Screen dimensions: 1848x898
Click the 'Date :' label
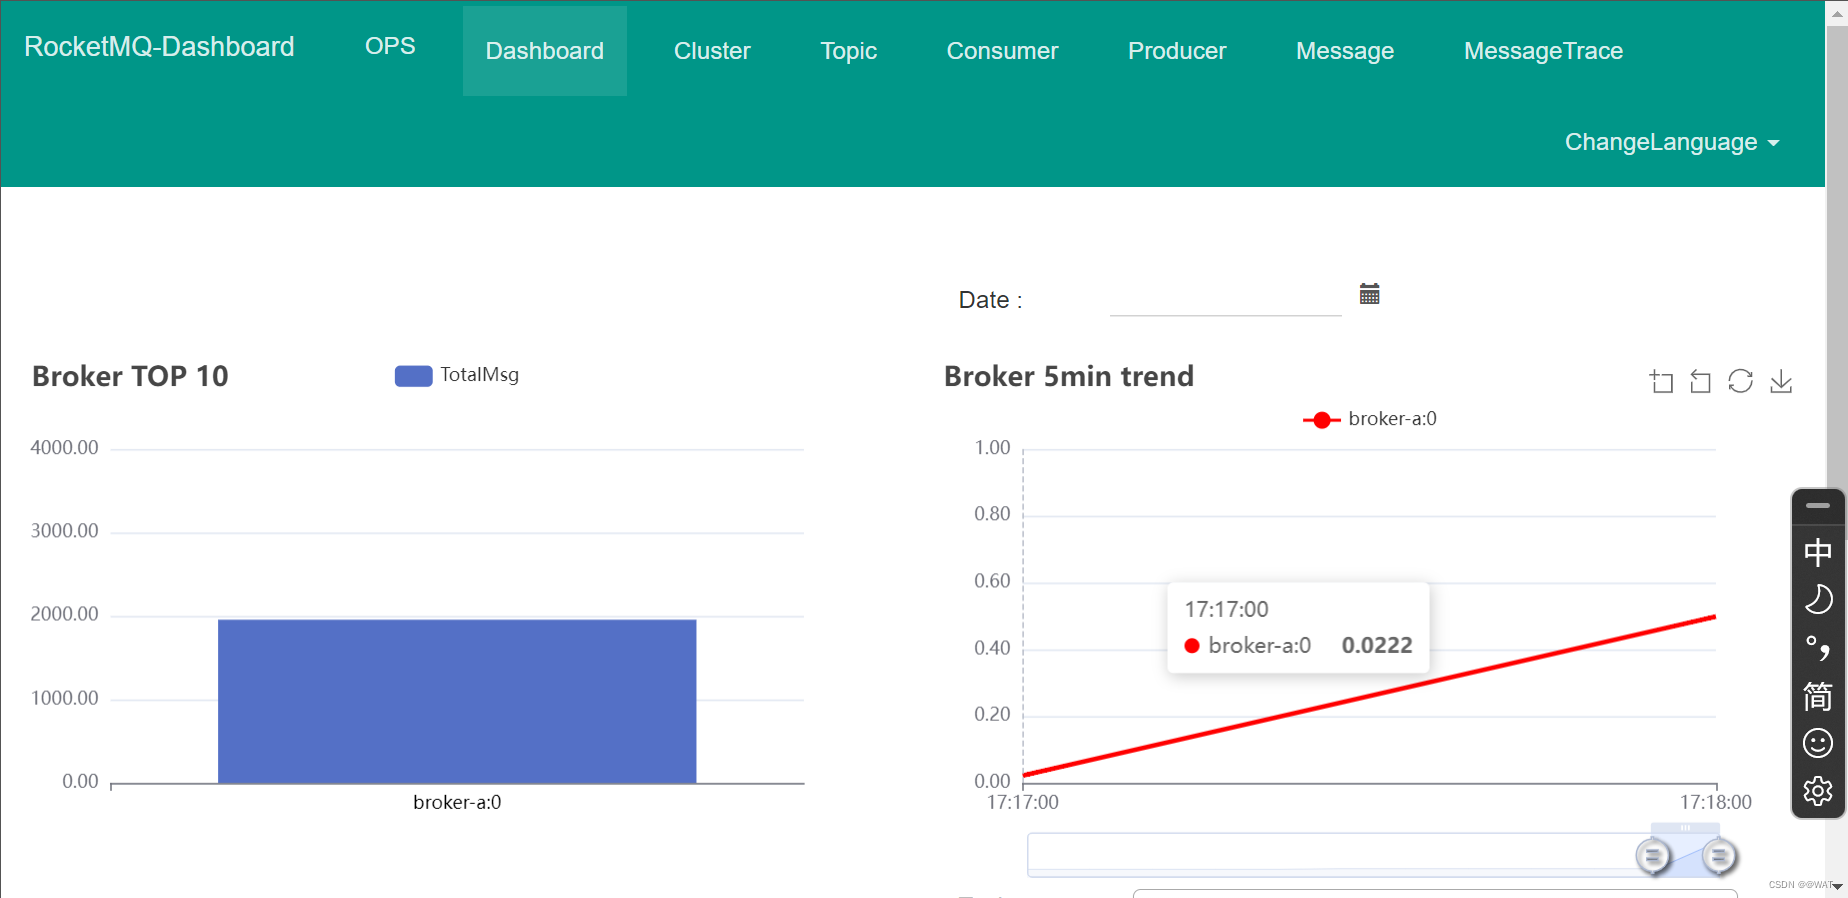[990, 300]
